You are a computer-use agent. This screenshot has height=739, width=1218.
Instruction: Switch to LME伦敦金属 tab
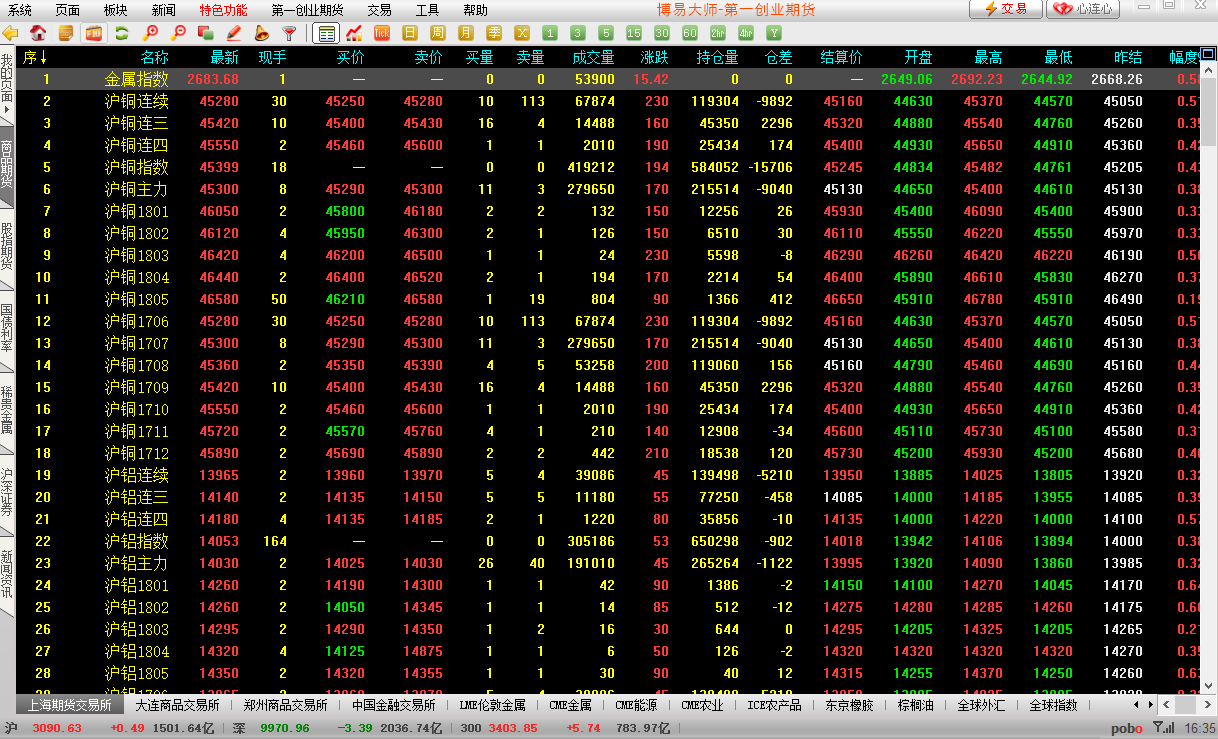492,705
